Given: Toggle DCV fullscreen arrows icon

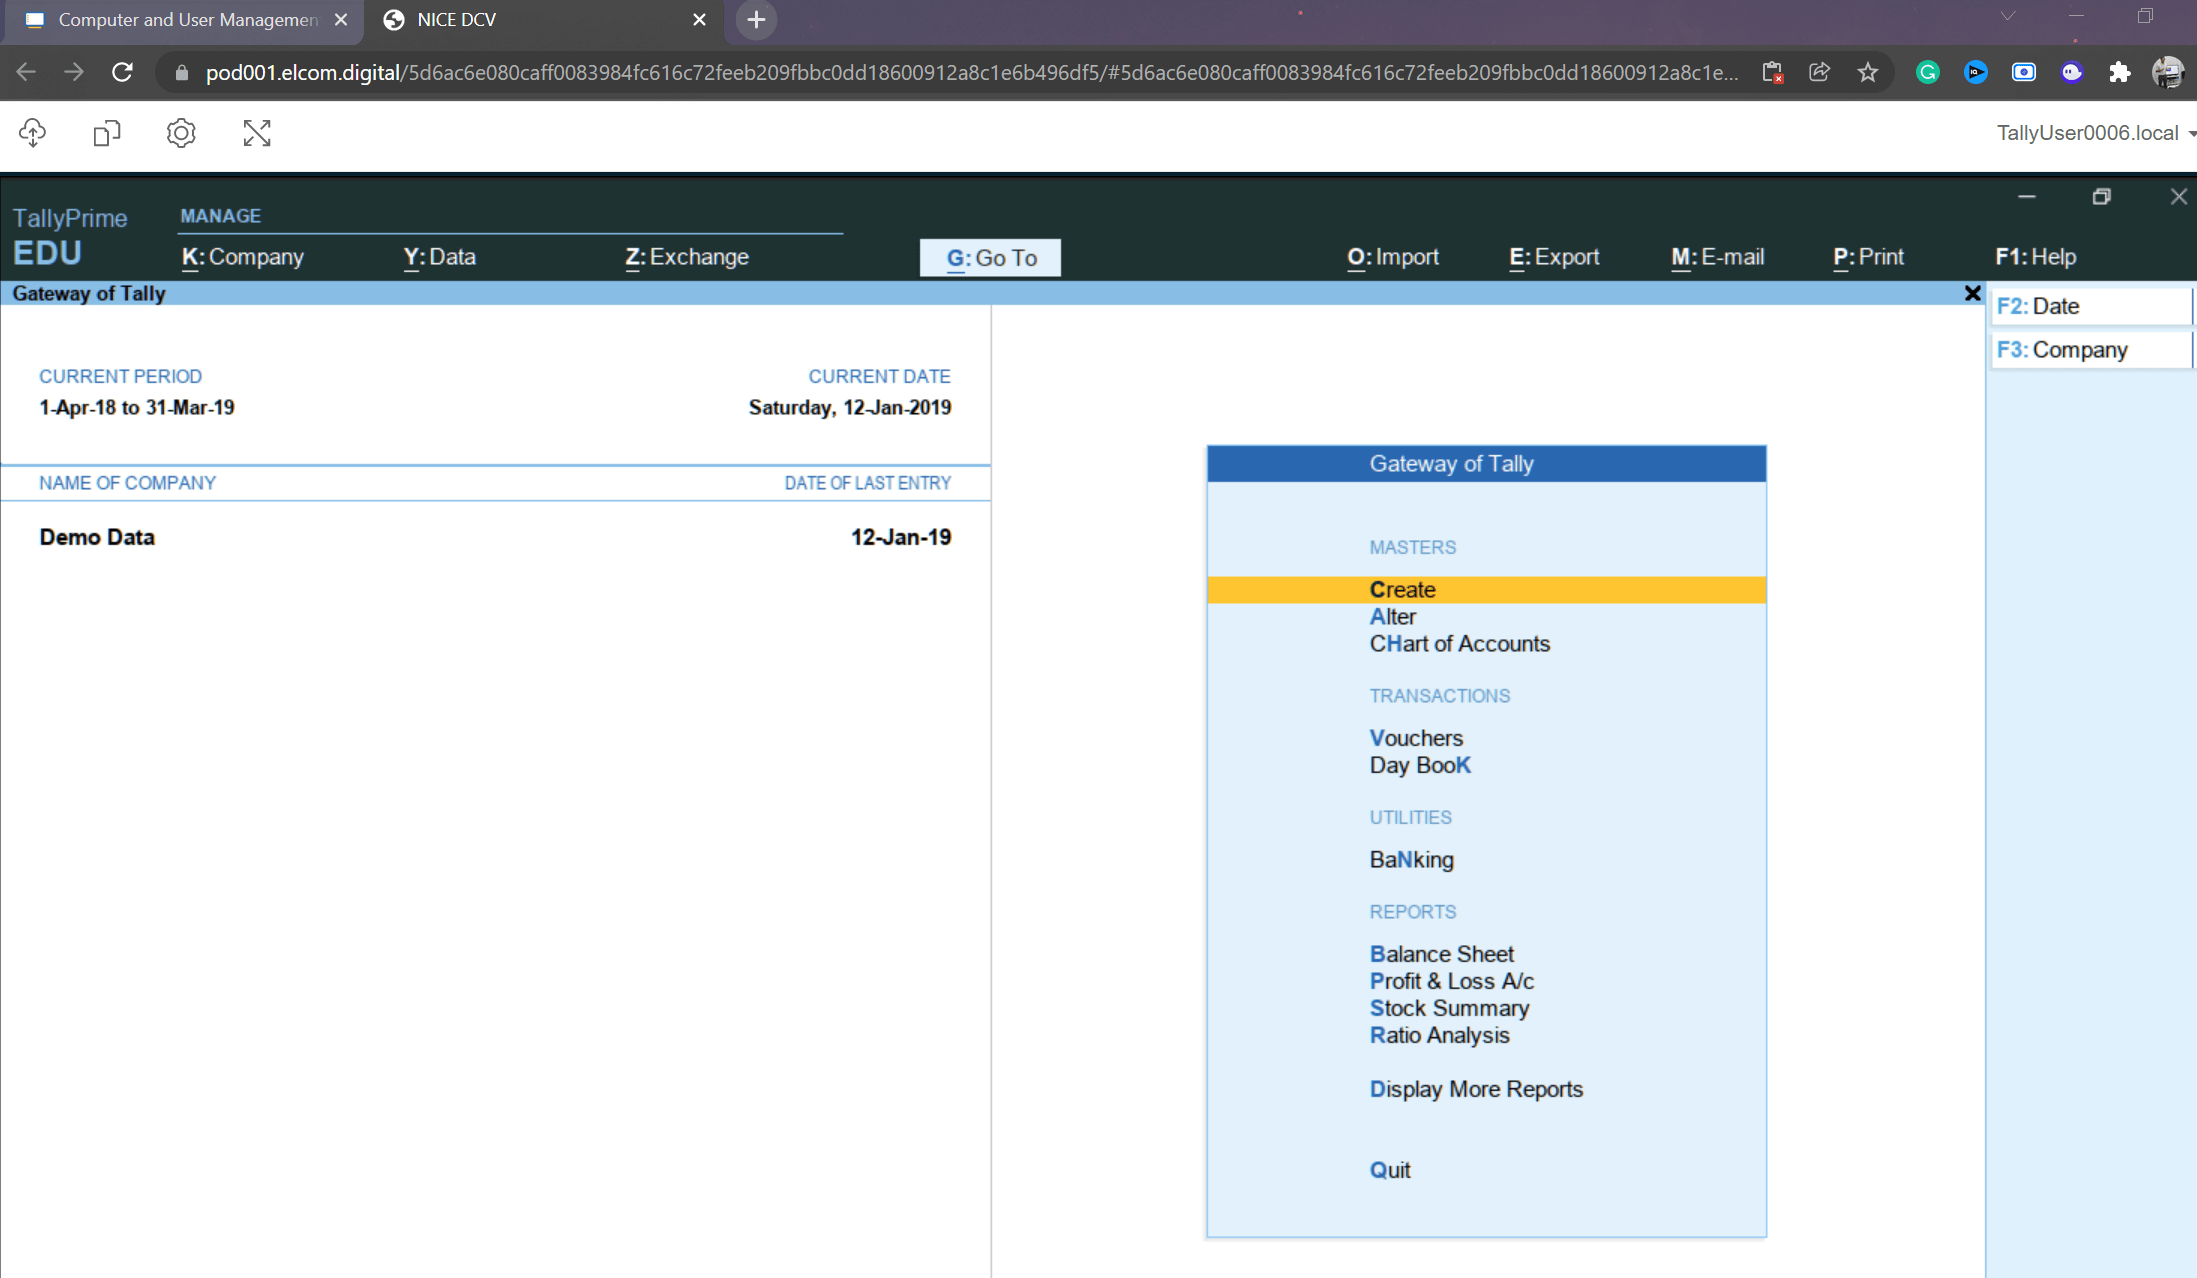Looking at the screenshot, I should (x=257, y=133).
